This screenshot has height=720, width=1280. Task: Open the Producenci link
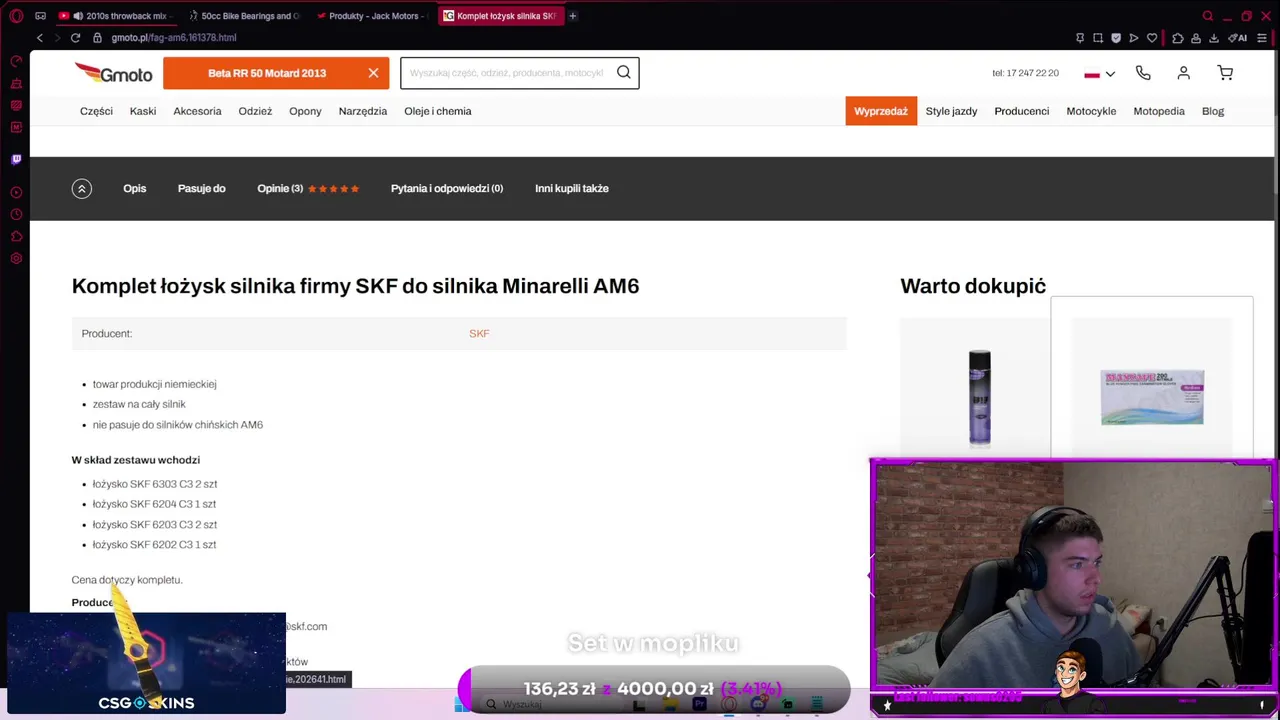point(1022,111)
